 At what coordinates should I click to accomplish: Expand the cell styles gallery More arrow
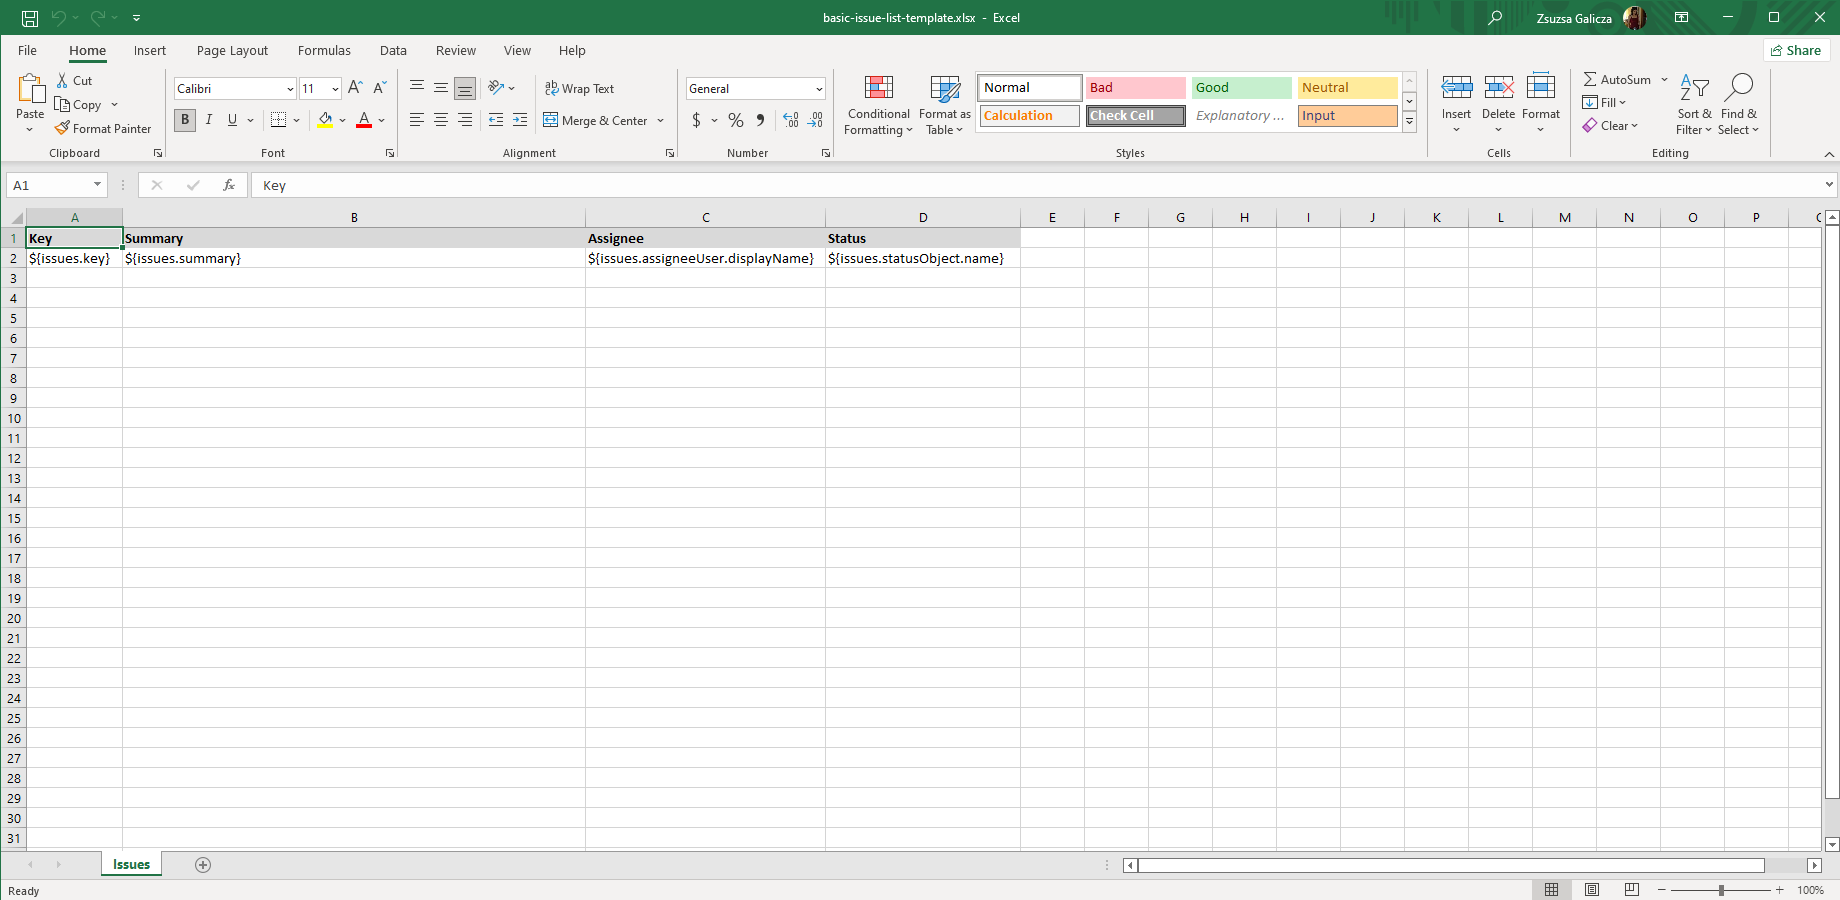coord(1409,121)
